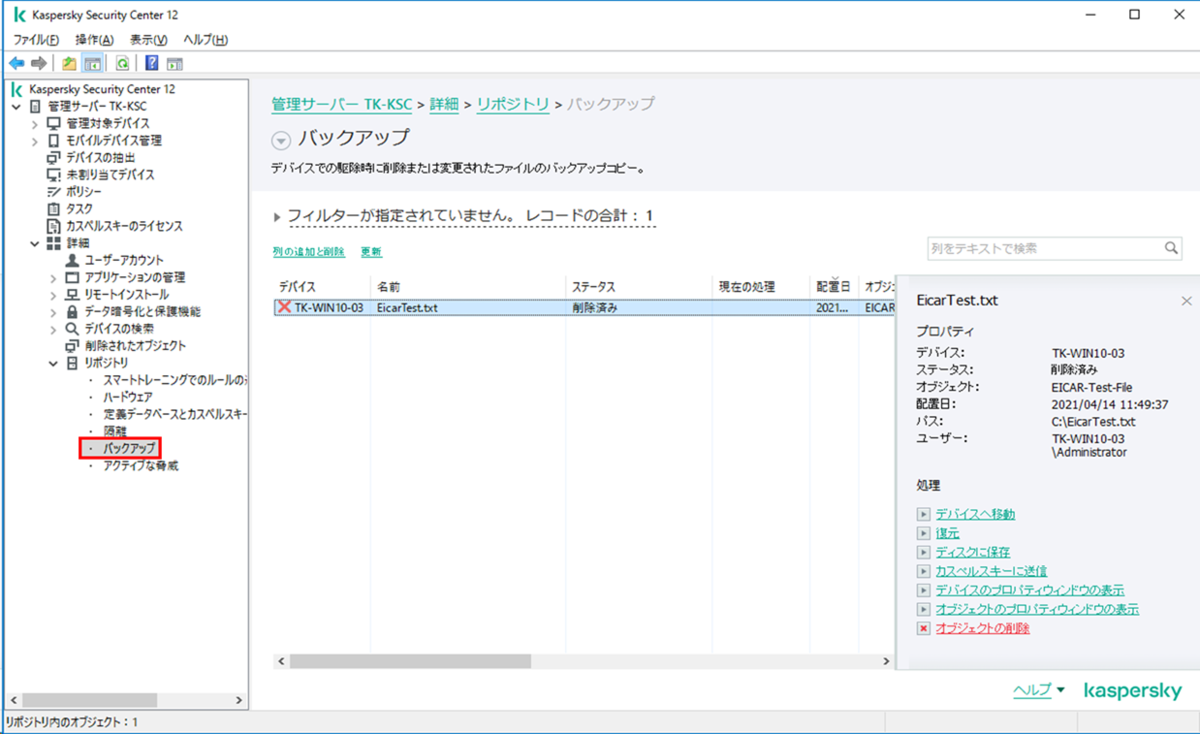Click the red X delete icon next to オブジェクトの削除
The width and height of the screenshot is (1200, 734).
pyautogui.click(x=922, y=628)
